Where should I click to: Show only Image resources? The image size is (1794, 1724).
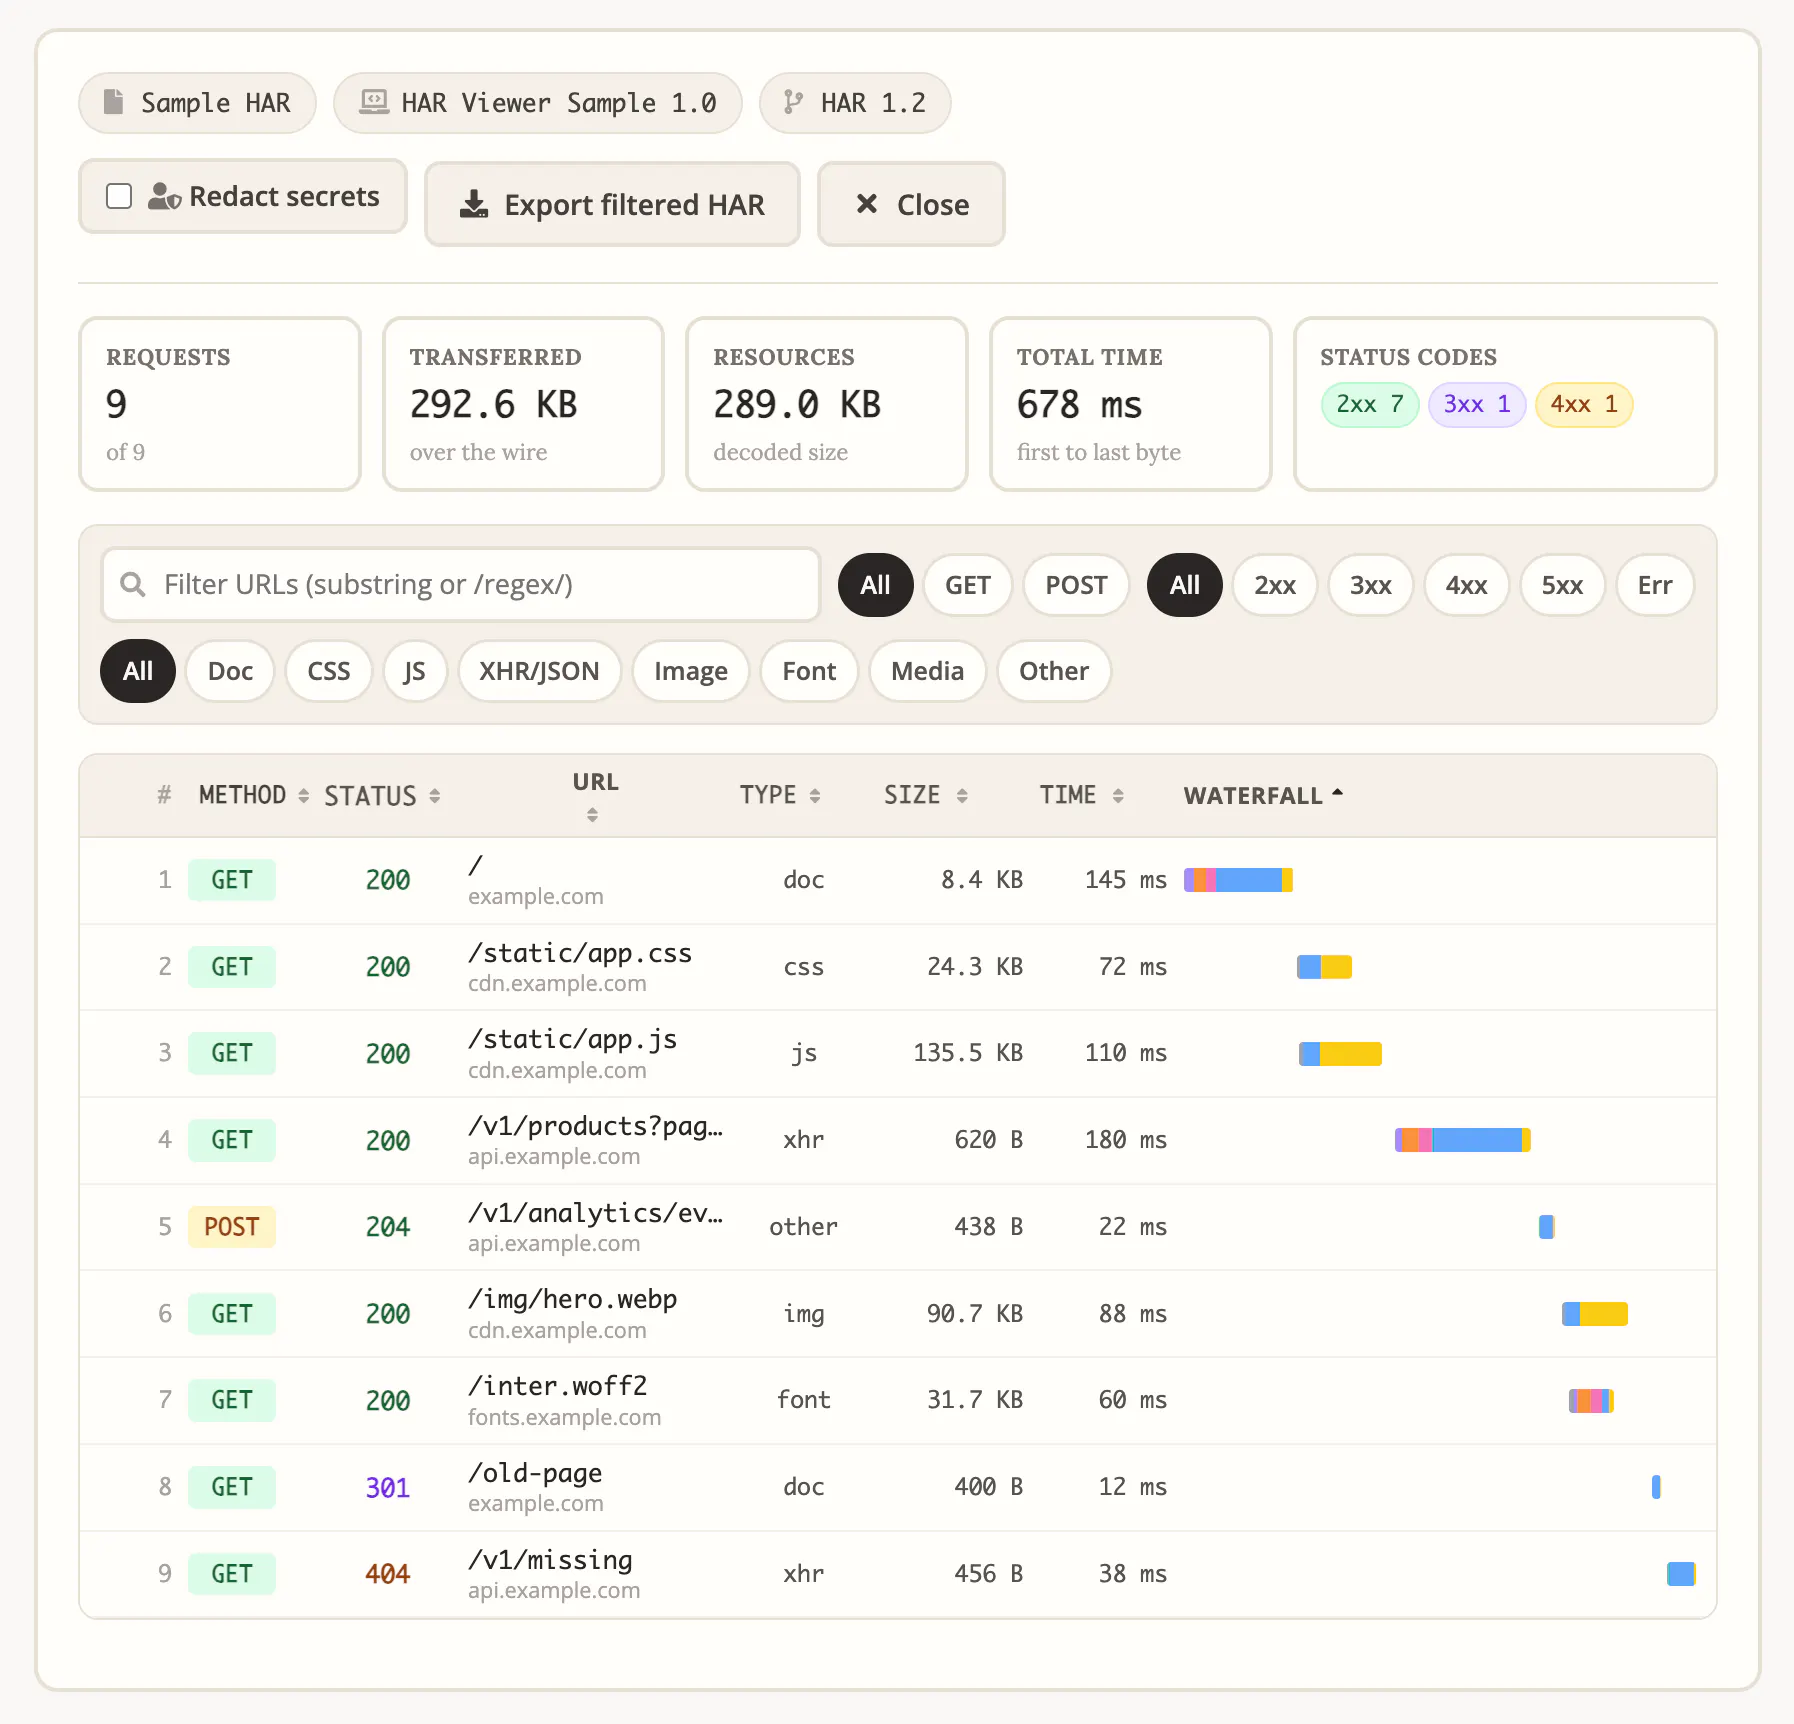pyautogui.click(x=691, y=671)
